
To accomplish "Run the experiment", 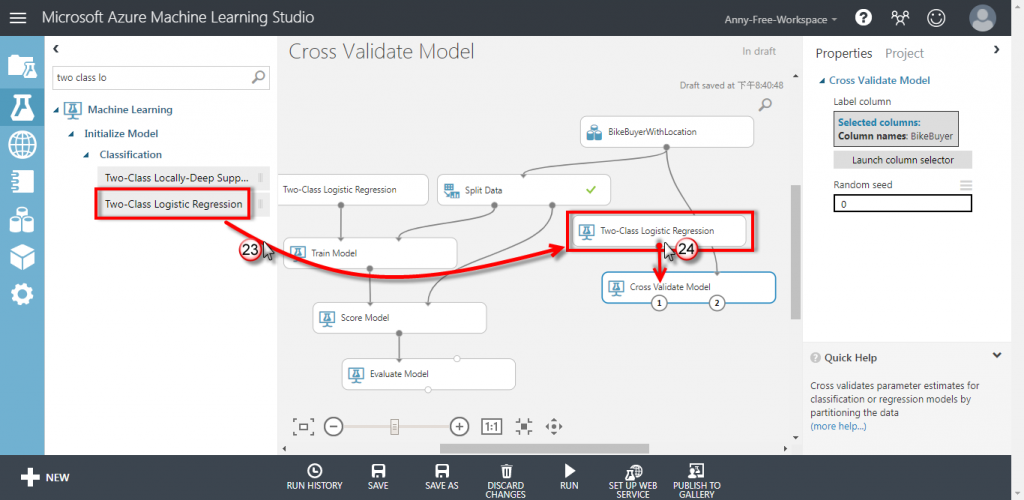I will tap(569, 477).
